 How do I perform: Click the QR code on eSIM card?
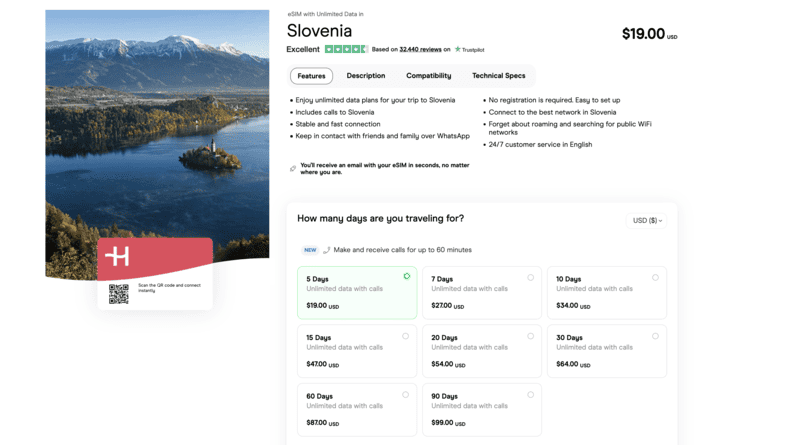(119, 294)
